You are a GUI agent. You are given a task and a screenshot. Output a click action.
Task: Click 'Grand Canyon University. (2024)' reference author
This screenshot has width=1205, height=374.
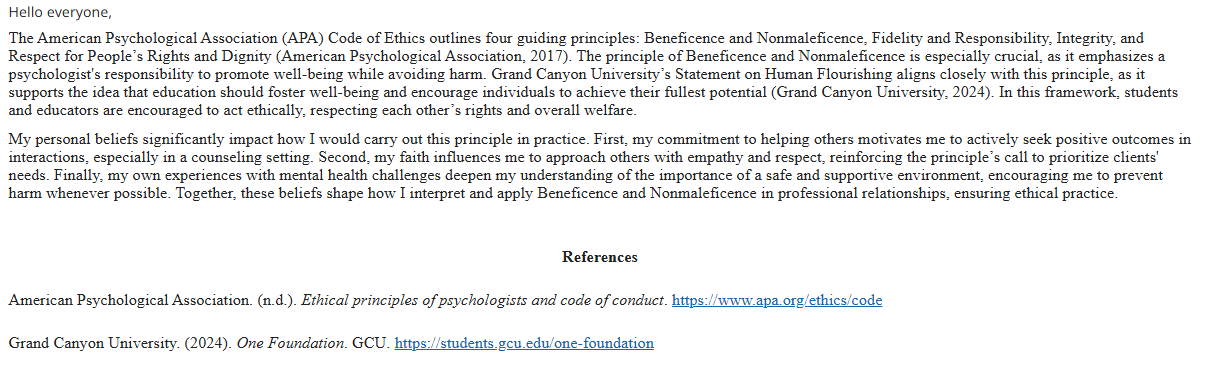(x=120, y=343)
